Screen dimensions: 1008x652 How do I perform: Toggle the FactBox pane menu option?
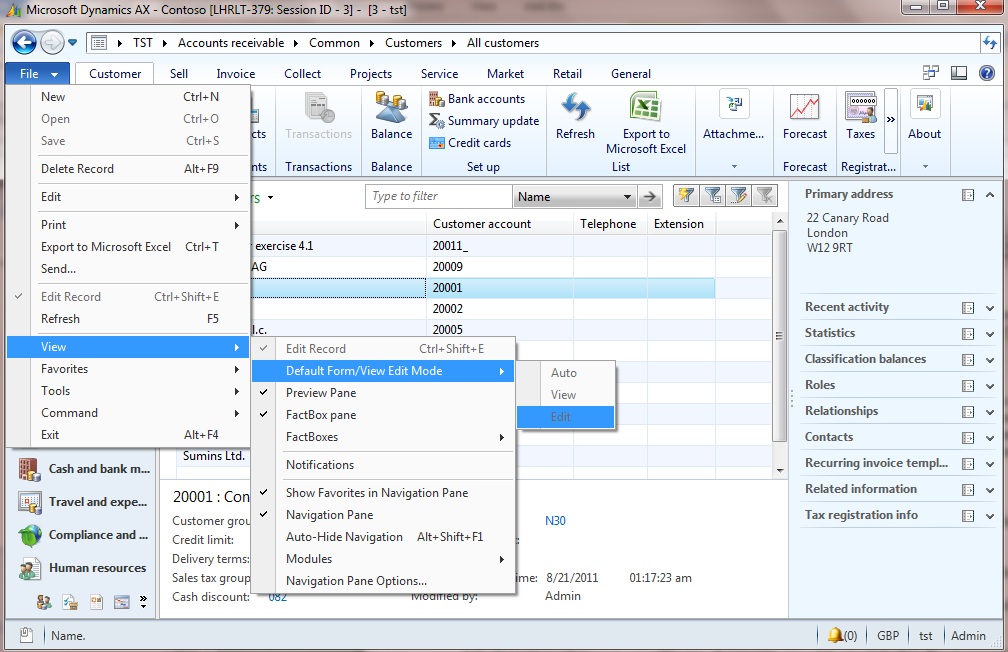(x=383, y=415)
